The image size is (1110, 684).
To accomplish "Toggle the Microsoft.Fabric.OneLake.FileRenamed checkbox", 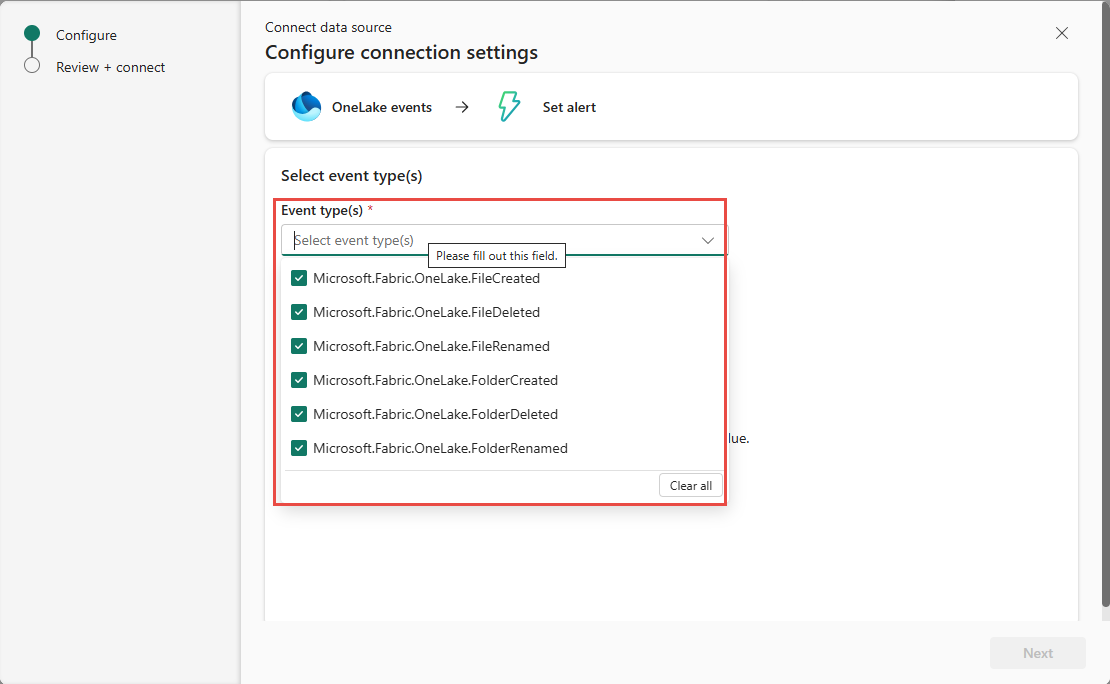I will [x=299, y=346].
